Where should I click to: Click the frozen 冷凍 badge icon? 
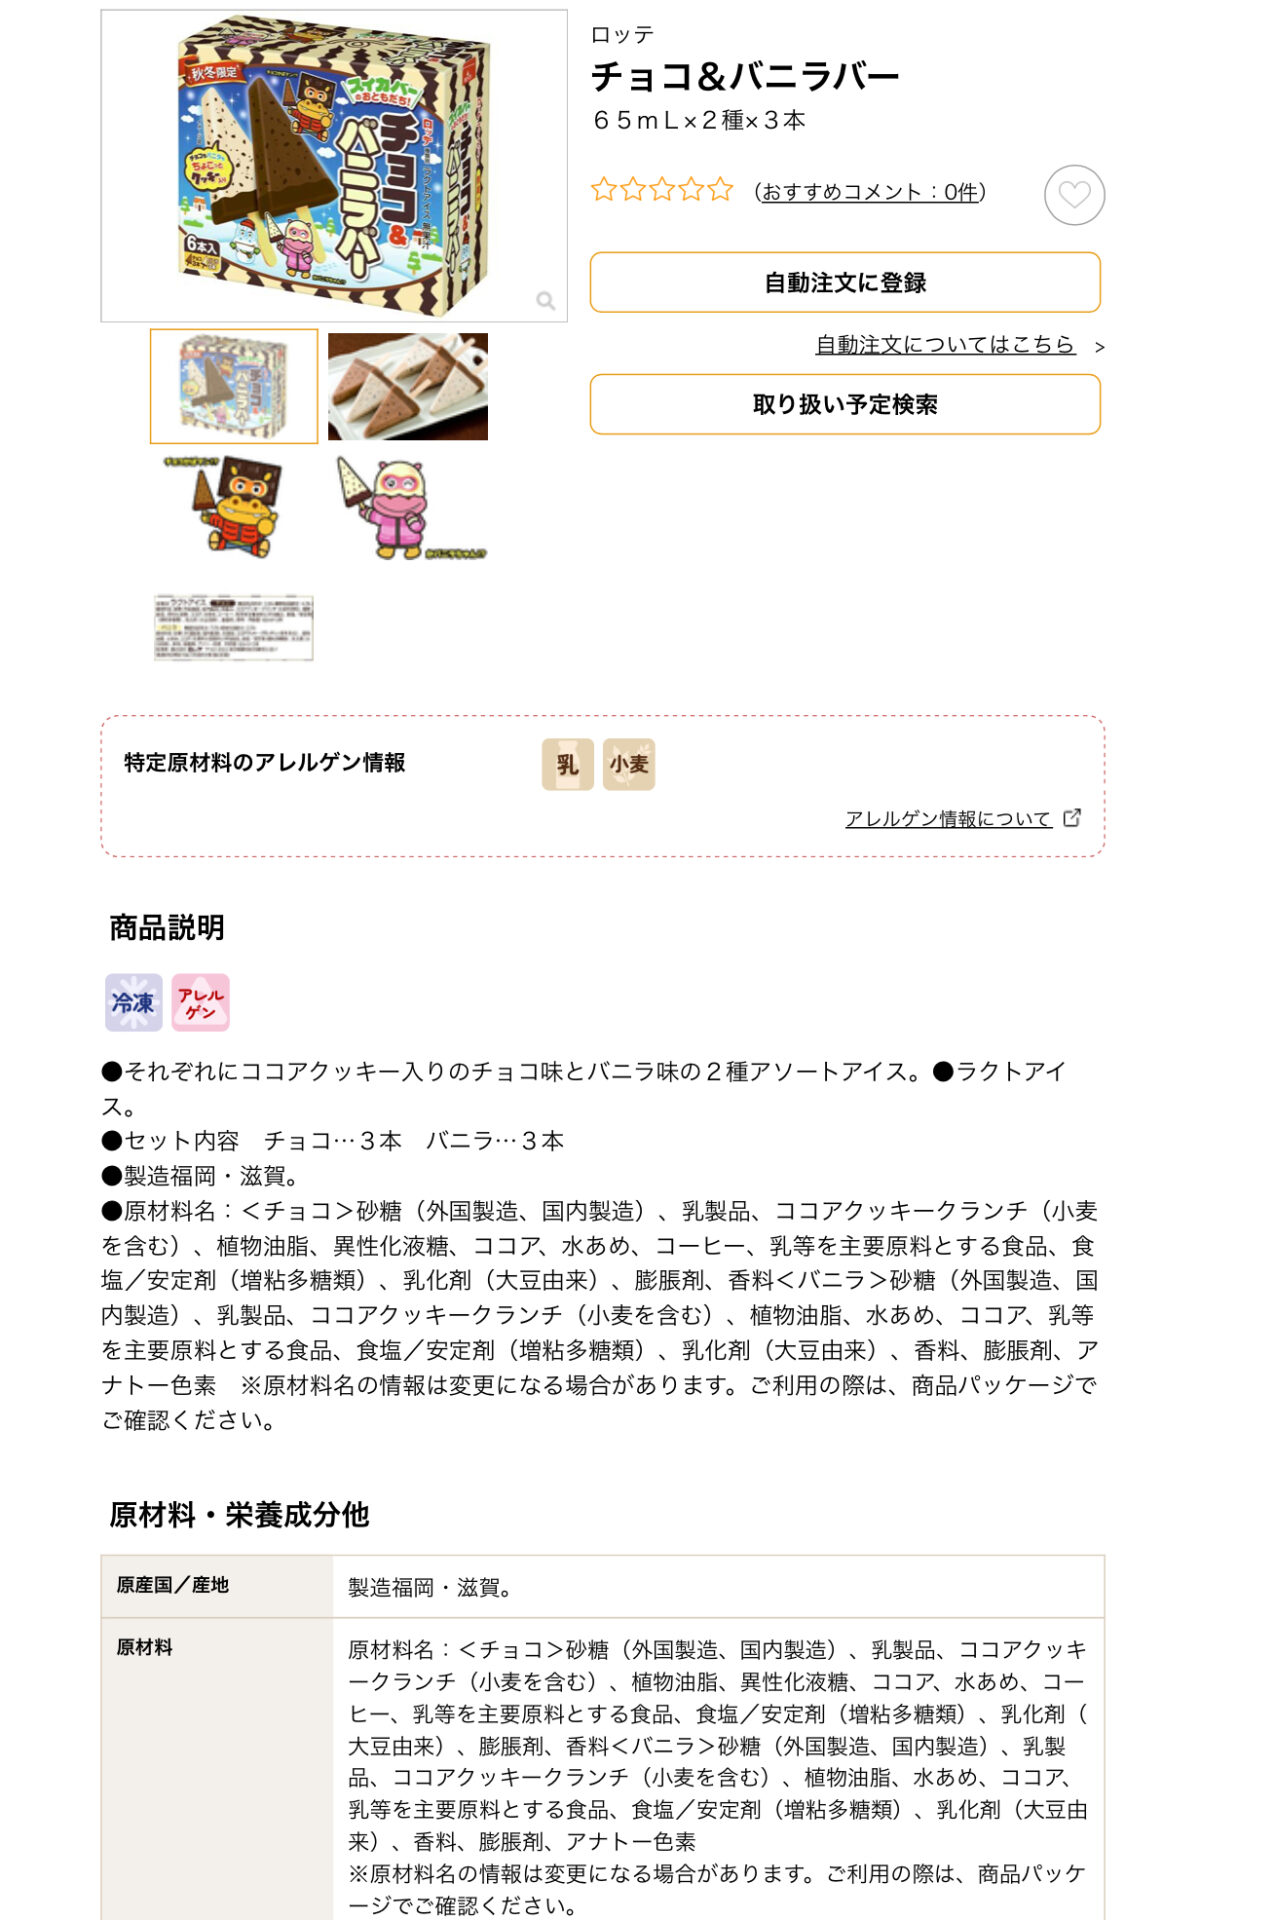[x=134, y=1002]
